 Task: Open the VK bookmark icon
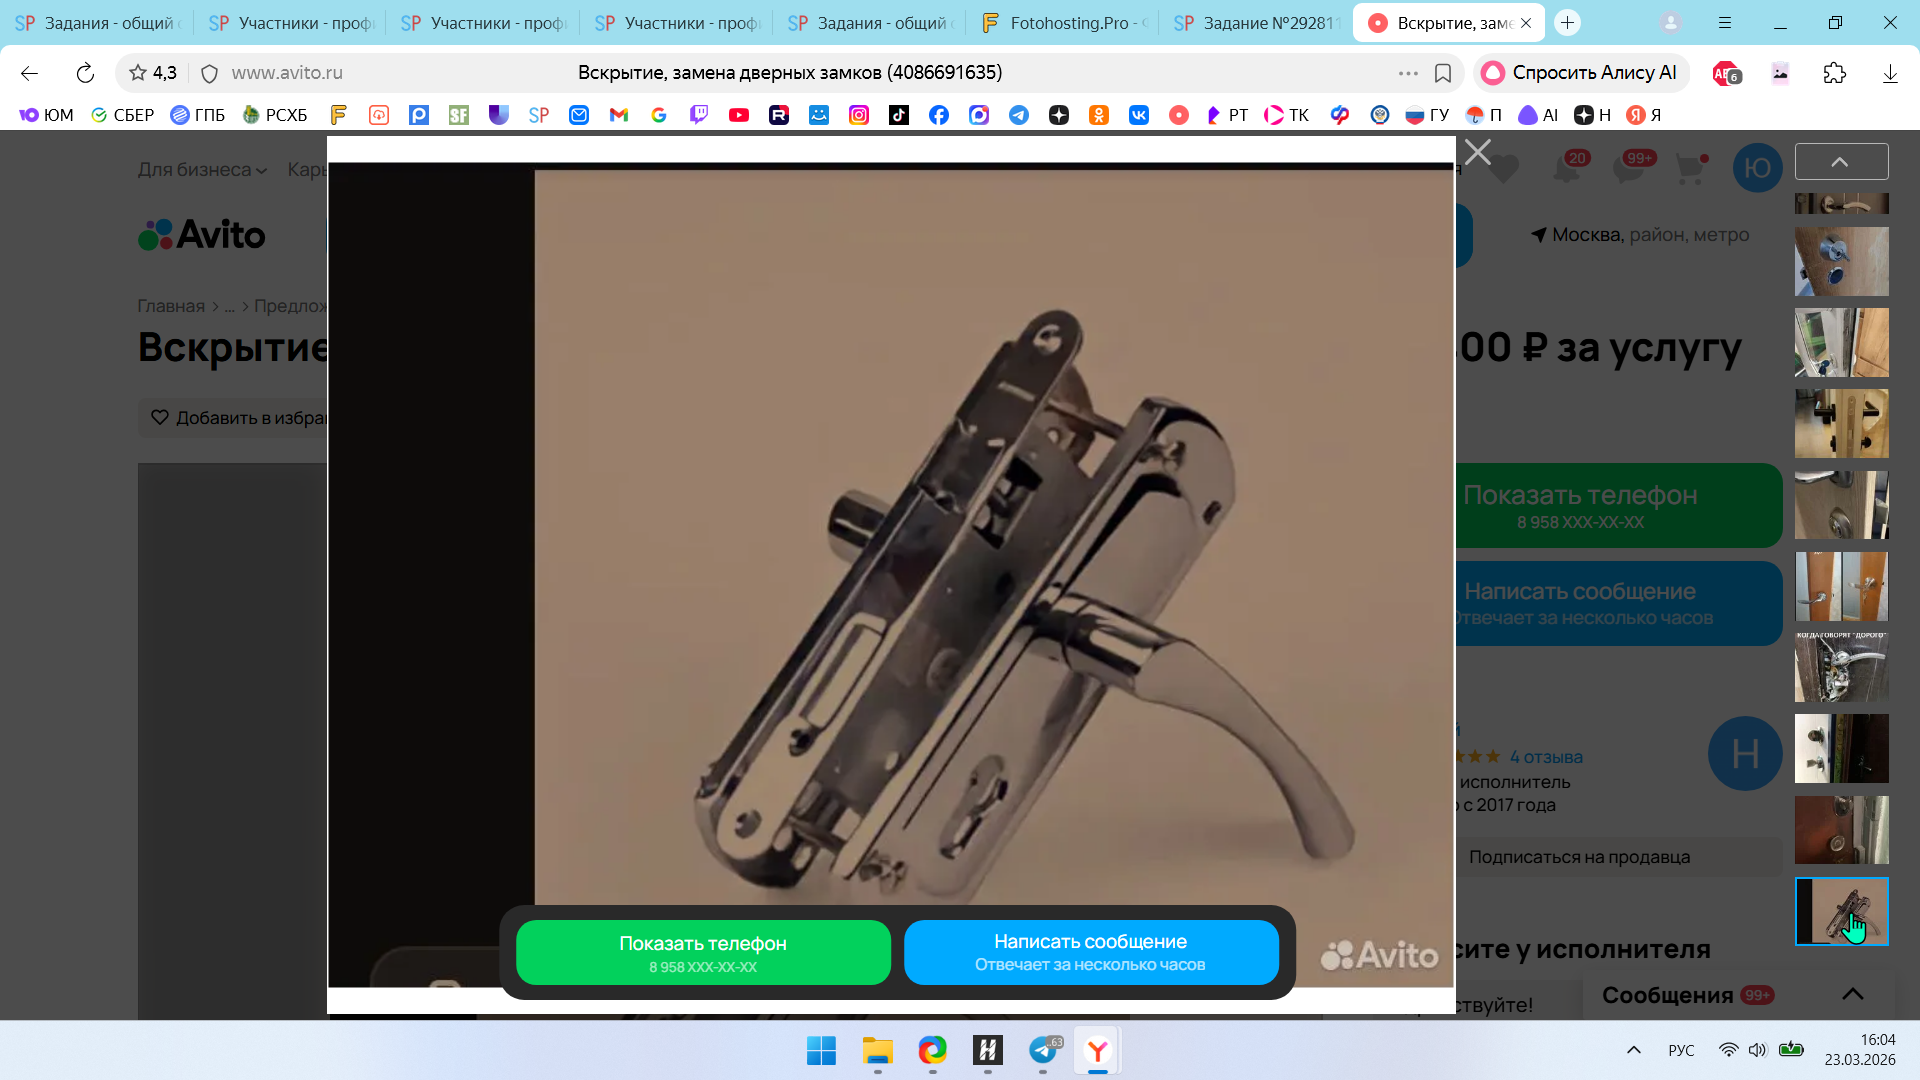pos(1139,115)
